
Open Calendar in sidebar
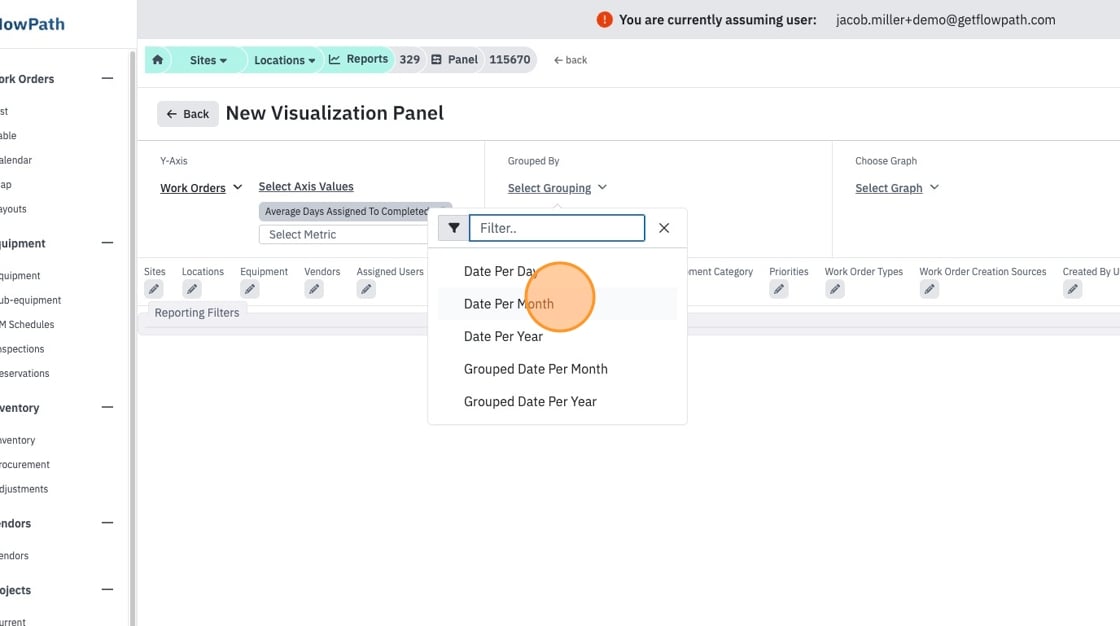click(16, 160)
